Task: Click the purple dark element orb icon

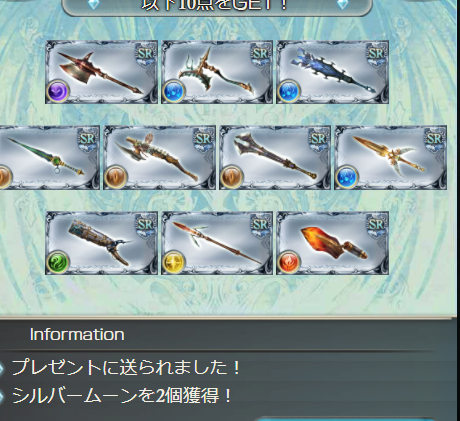Action: pyautogui.click(x=58, y=91)
